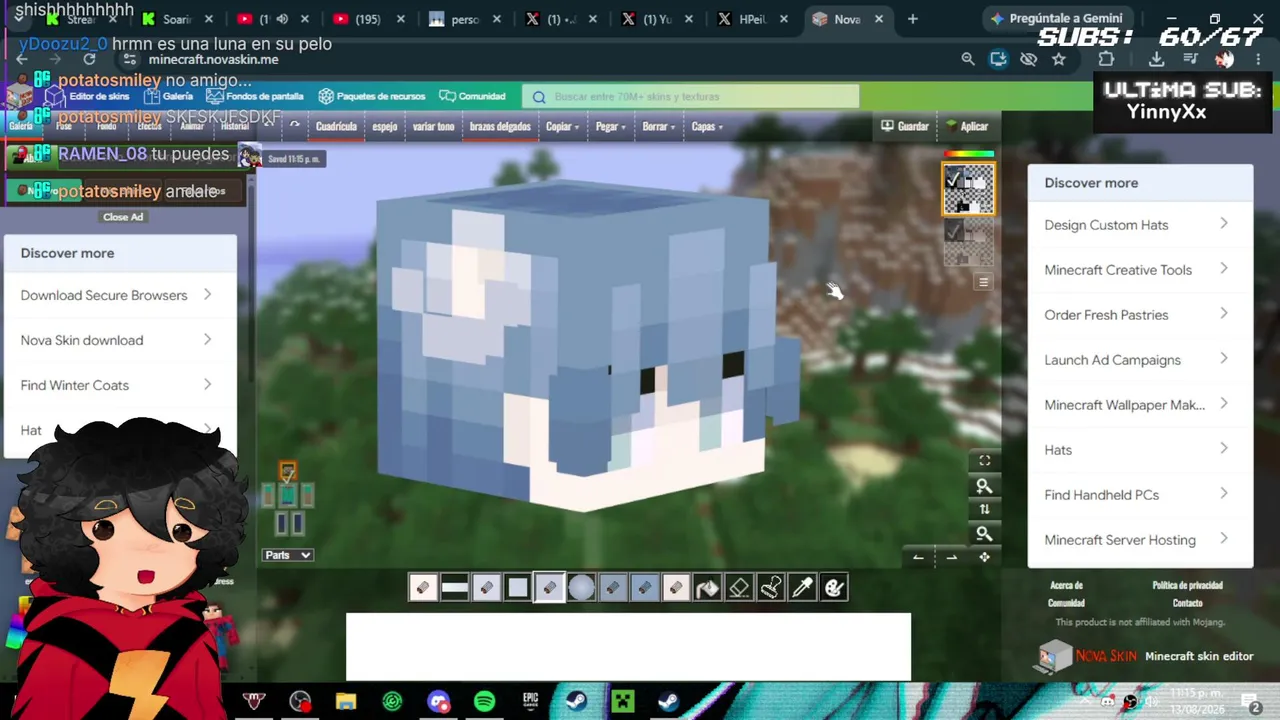Choose the white gradient line swatch tool
Viewport: 1280px width, 720px height.
454,588
